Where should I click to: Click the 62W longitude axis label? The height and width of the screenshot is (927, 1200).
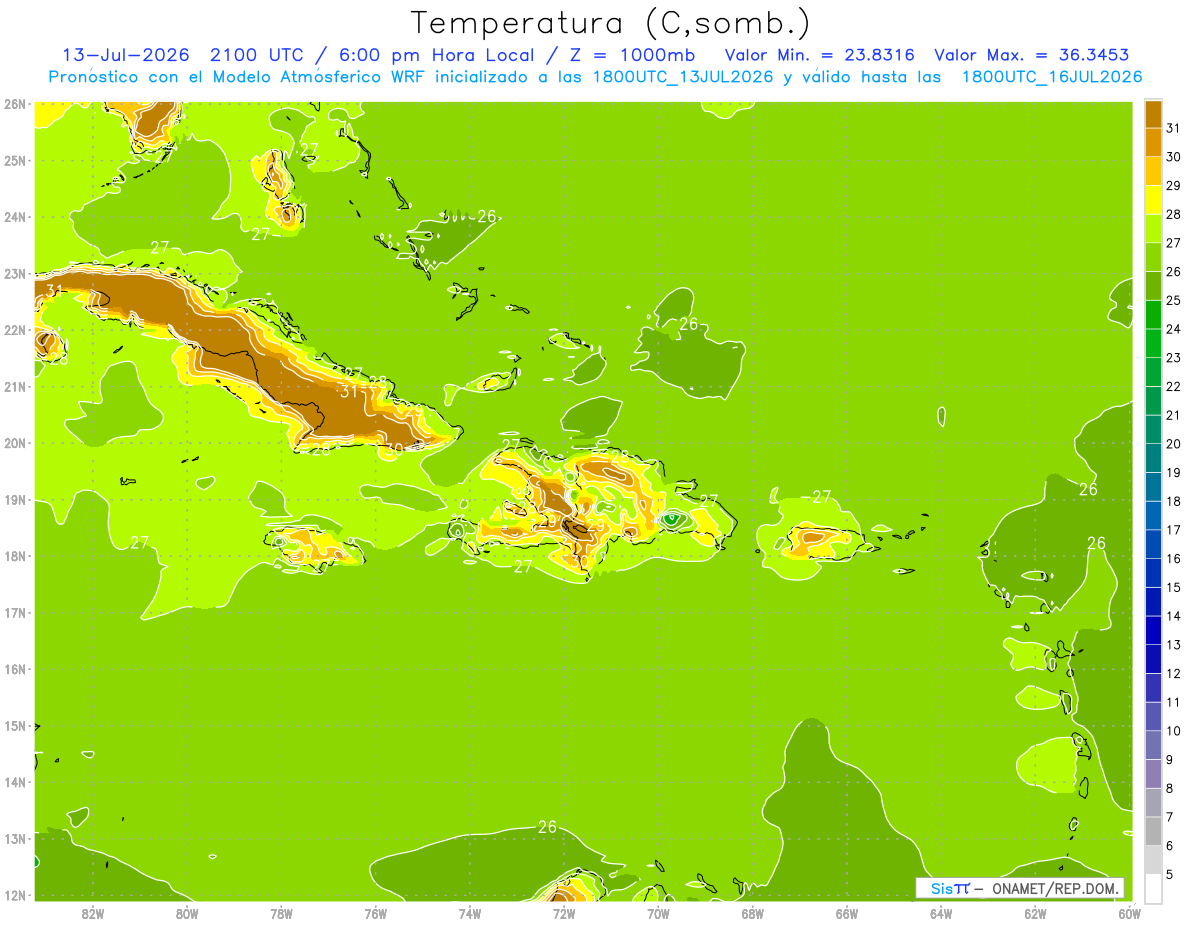1035,913
